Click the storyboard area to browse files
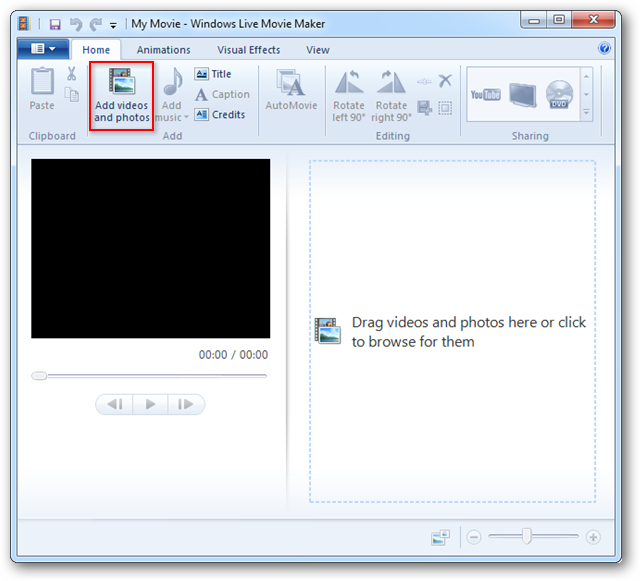 point(451,332)
